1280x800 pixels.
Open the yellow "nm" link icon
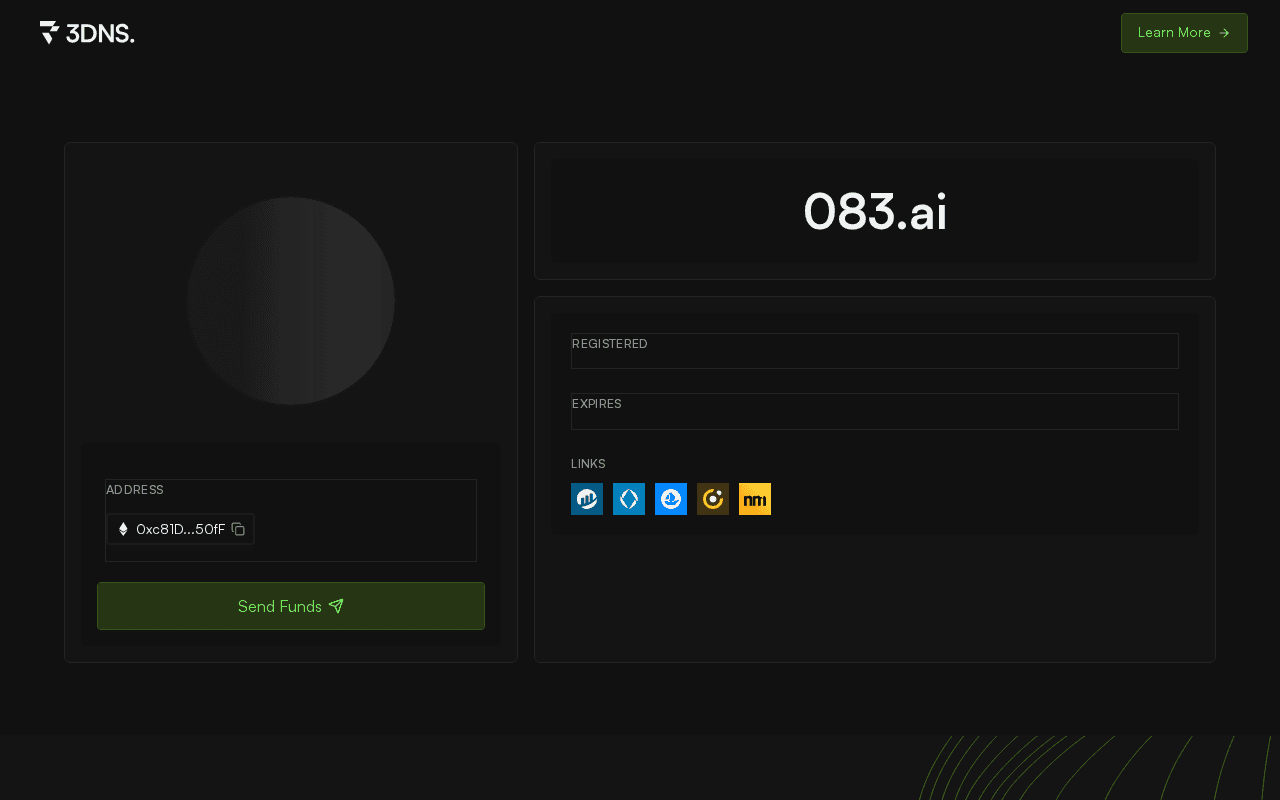click(755, 499)
